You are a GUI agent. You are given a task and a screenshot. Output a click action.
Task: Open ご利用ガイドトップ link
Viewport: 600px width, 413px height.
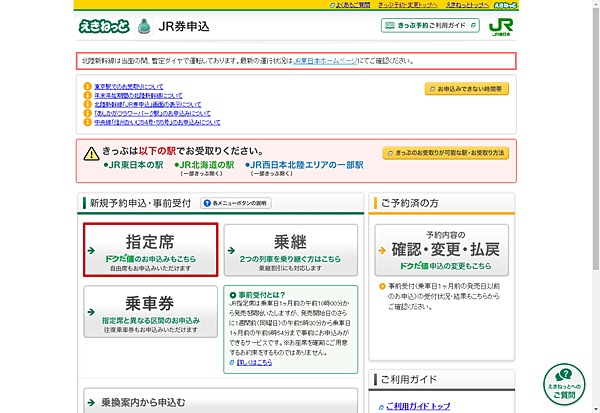click(x=418, y=406)
